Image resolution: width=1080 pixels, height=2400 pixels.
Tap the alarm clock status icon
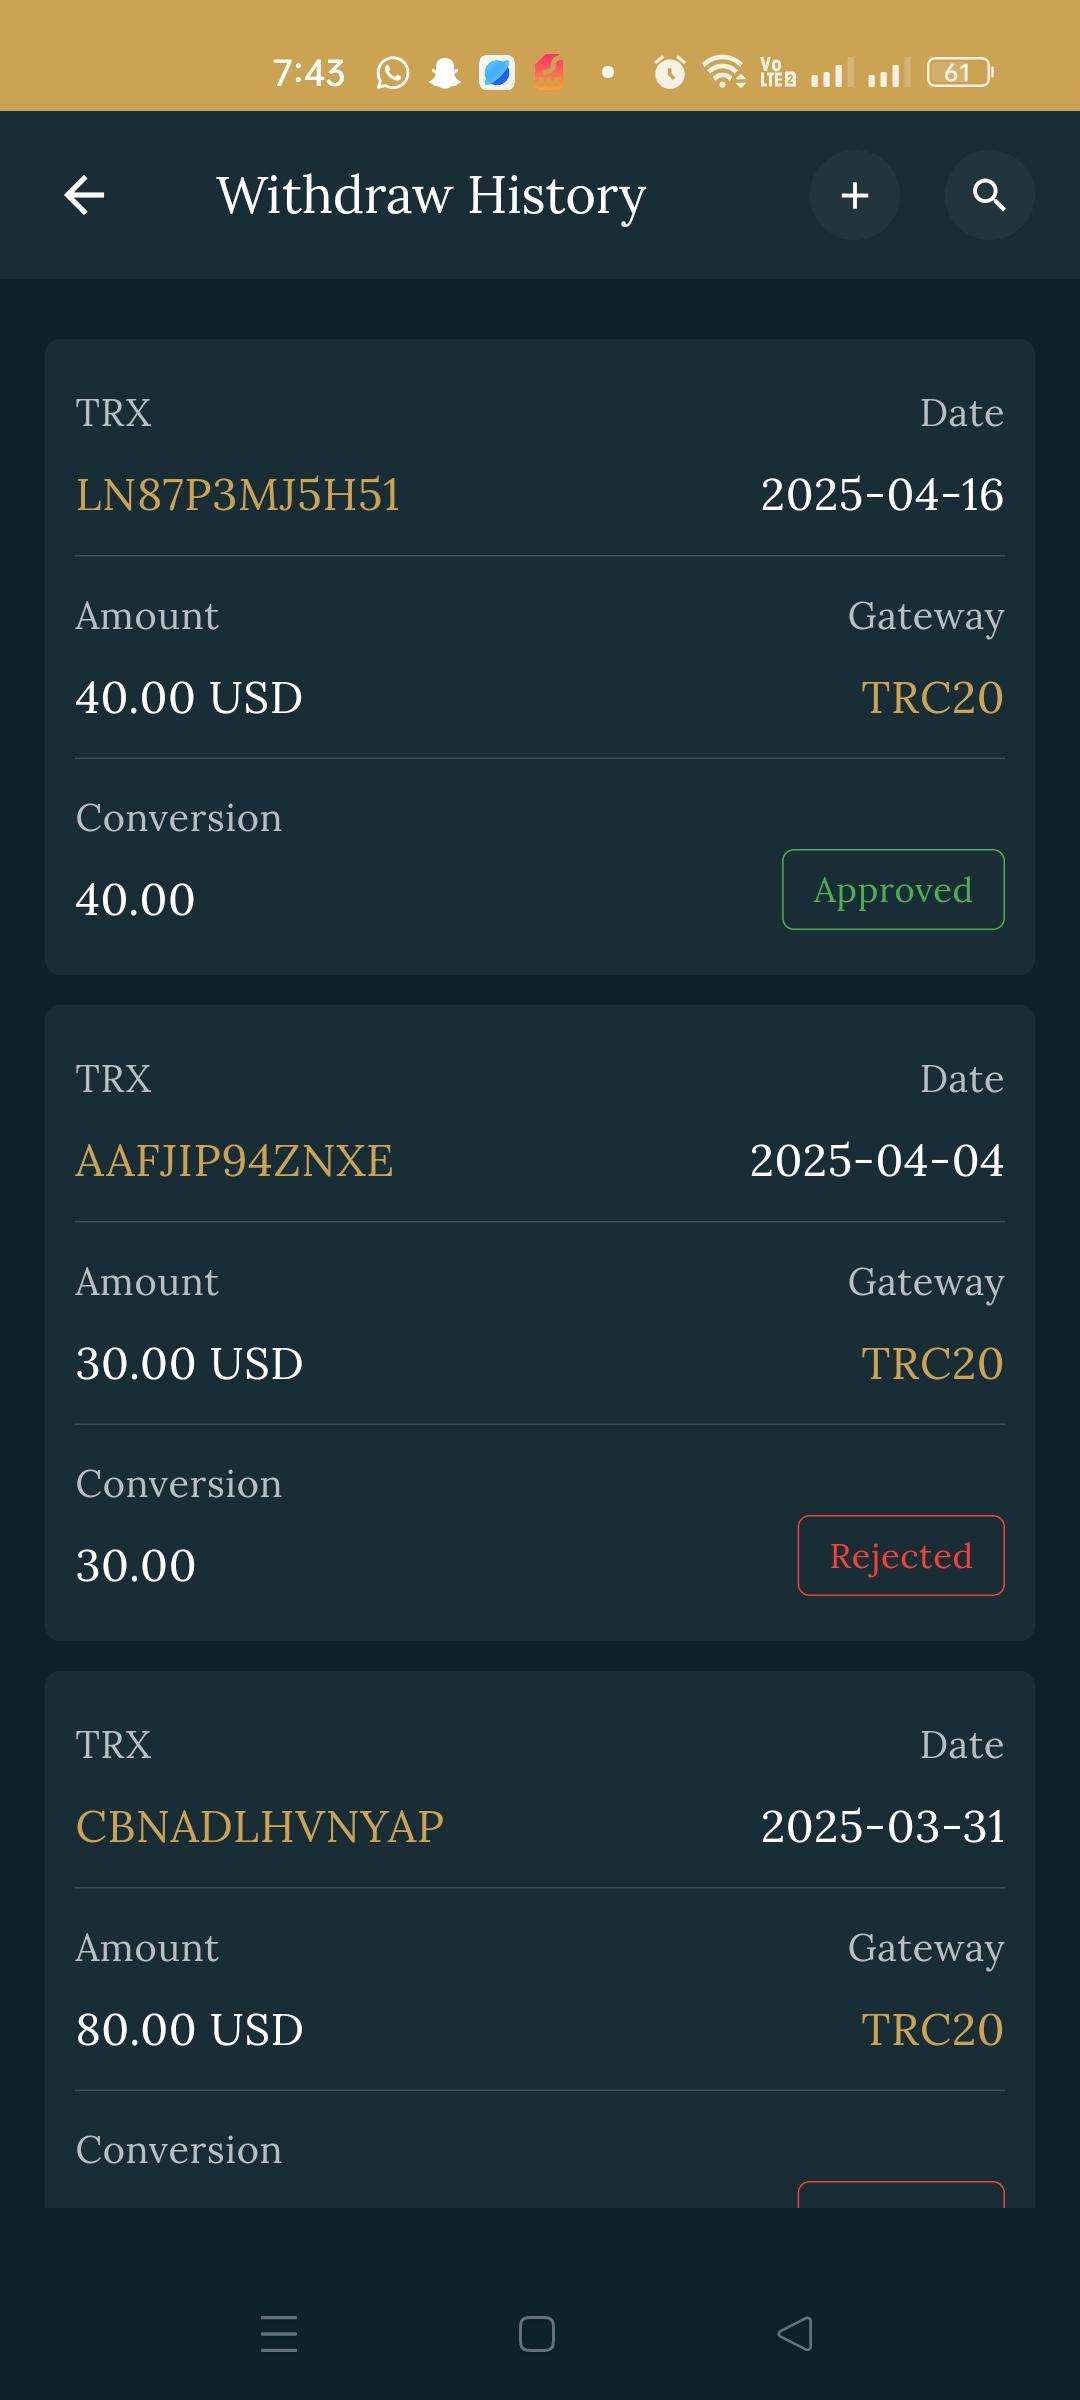pos(669,73)
